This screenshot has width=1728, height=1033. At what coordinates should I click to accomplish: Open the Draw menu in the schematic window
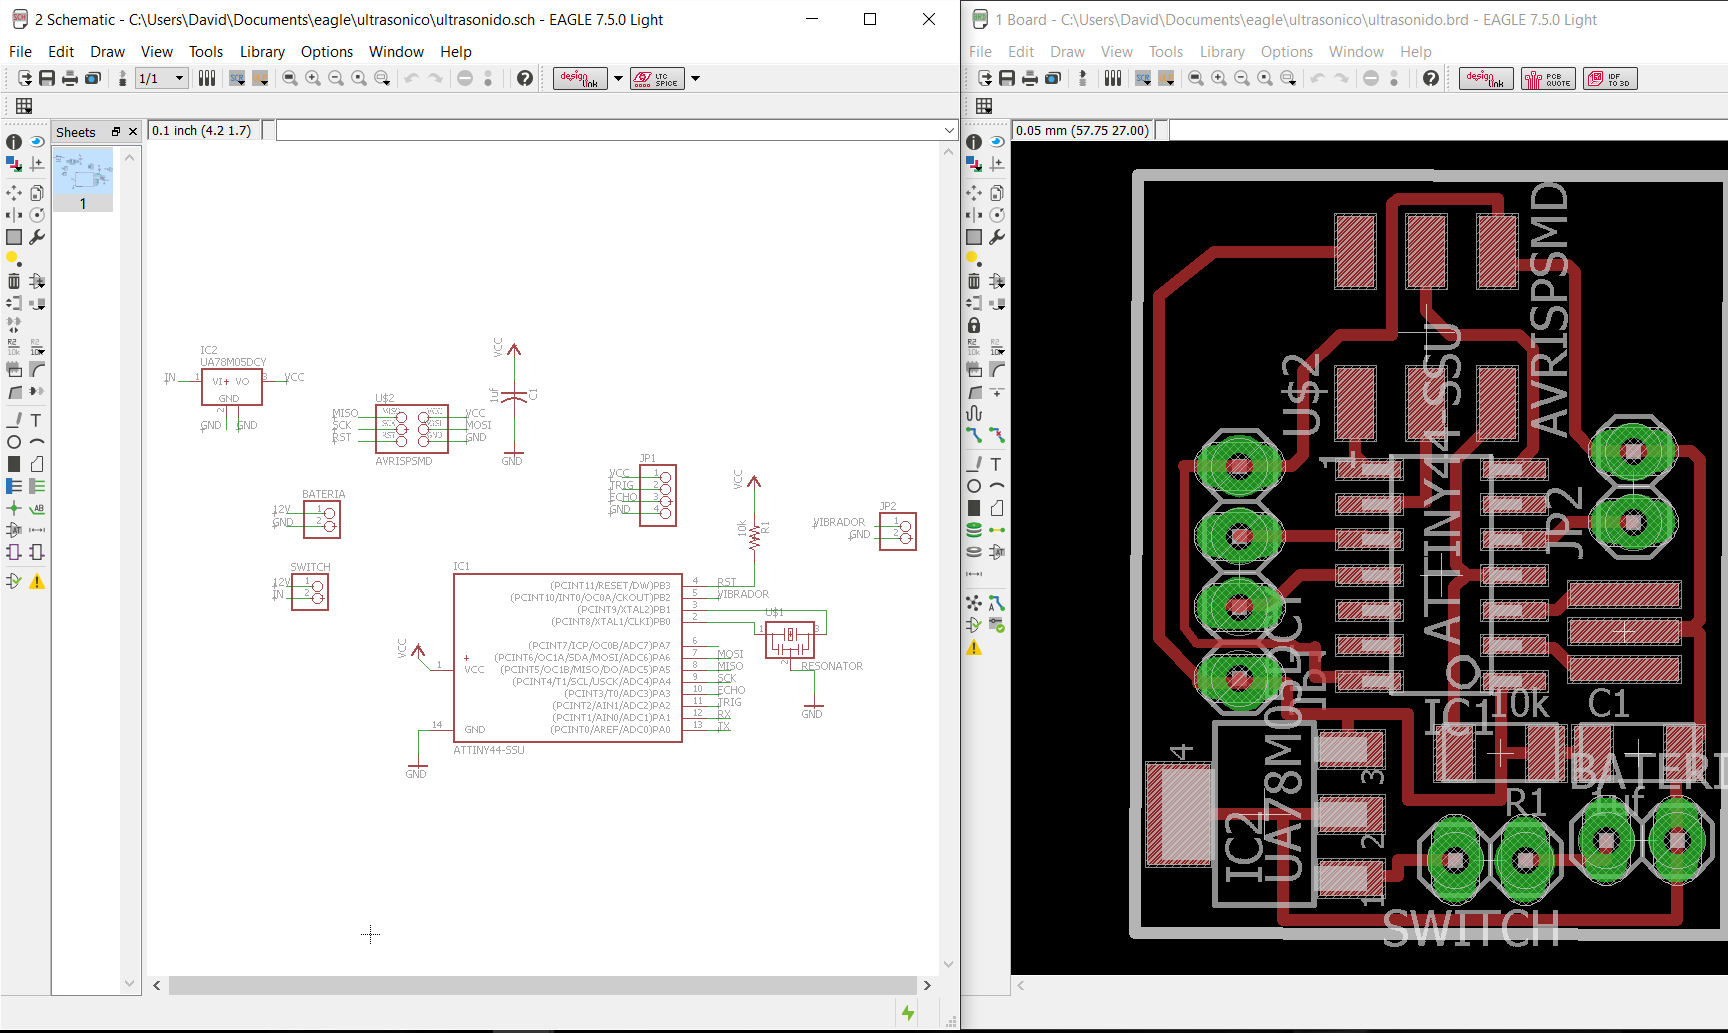tap(107, 52)
